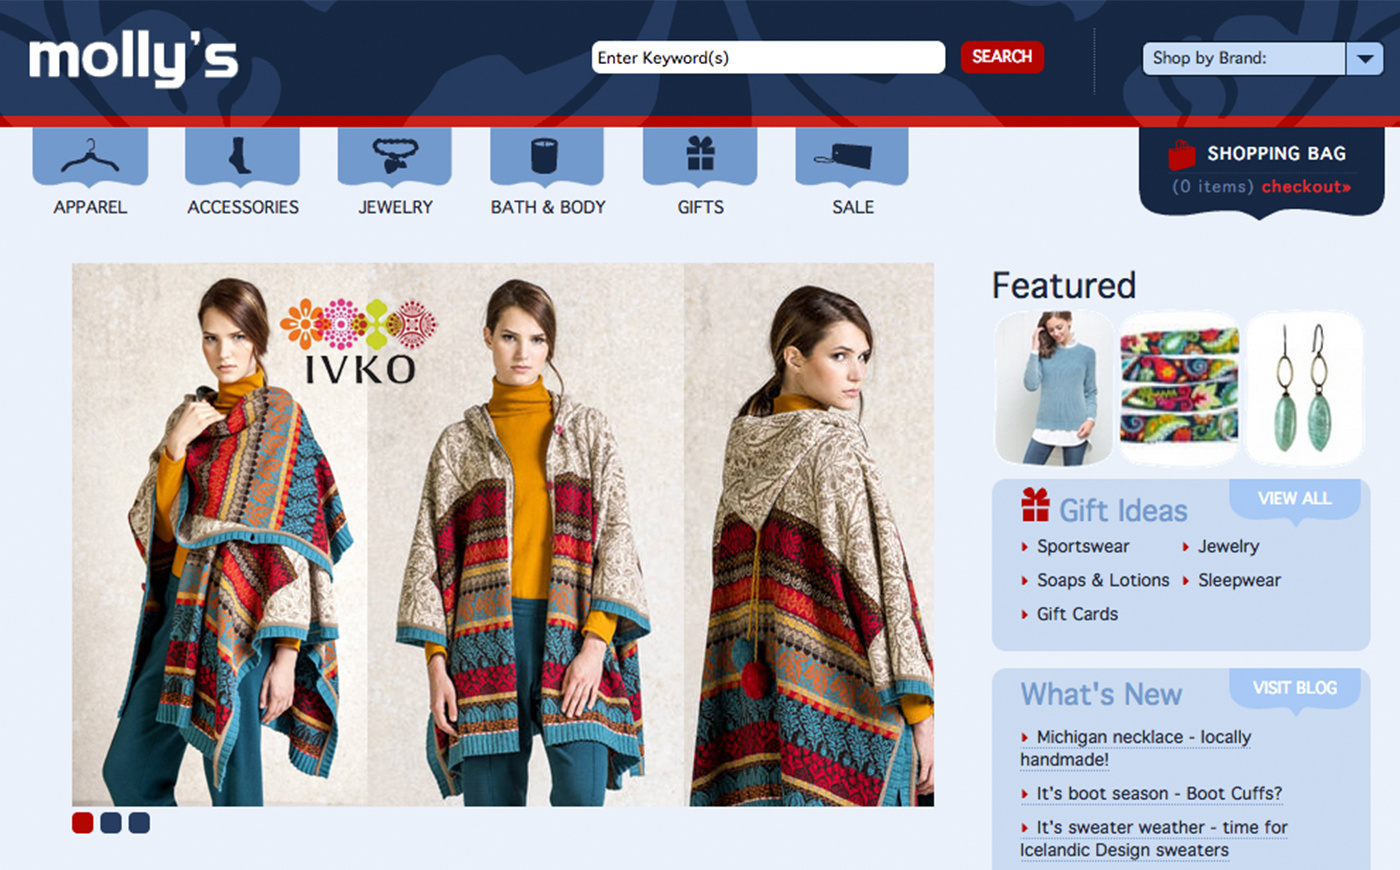1400x870 pixels.
Task: Follow the checkout link
Action: coord(1306,187)
